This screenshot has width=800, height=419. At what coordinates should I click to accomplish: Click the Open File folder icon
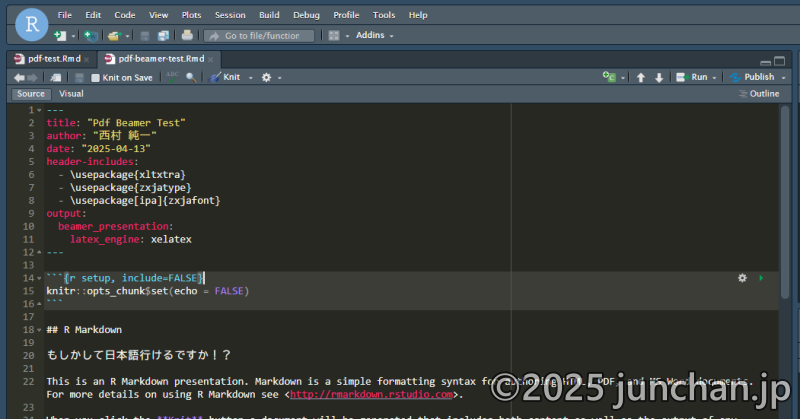coord(113,35)
